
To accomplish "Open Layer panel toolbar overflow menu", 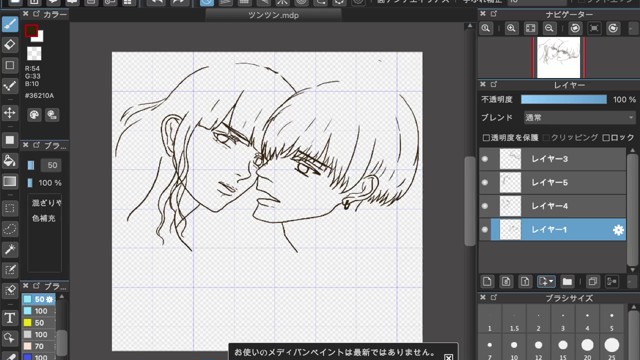I will tap(632, 281).
